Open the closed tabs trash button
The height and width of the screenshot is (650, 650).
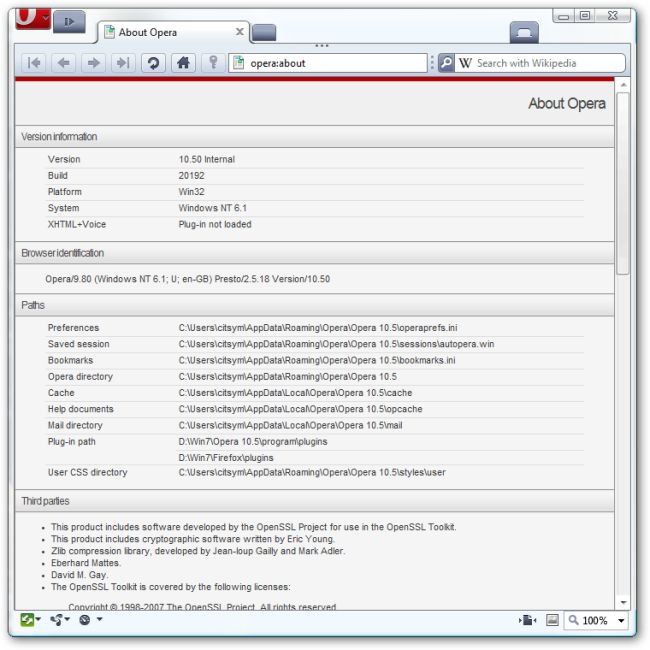524,32
